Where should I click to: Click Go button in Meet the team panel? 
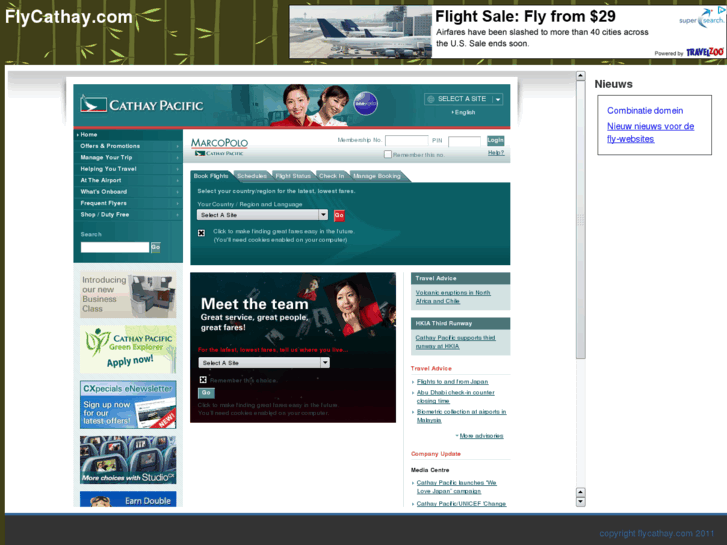(x=206, y=393)
